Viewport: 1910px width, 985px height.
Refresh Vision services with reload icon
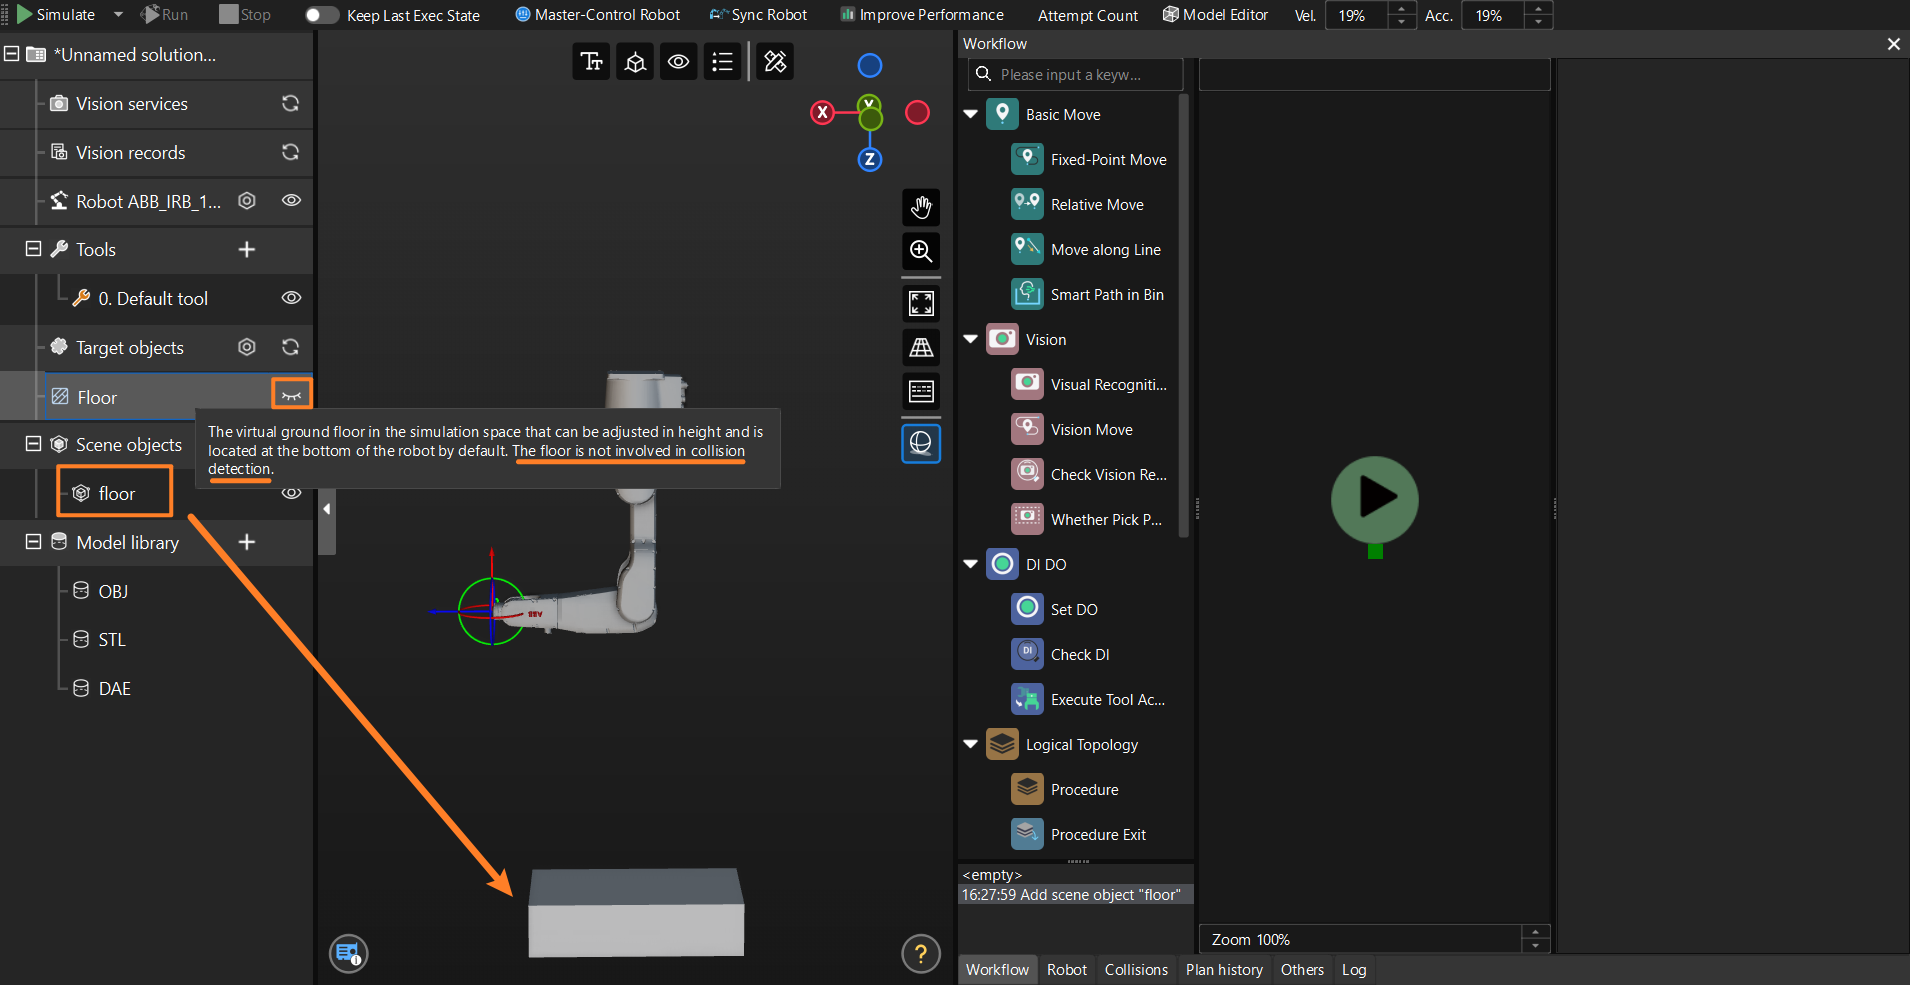[290, 104]
